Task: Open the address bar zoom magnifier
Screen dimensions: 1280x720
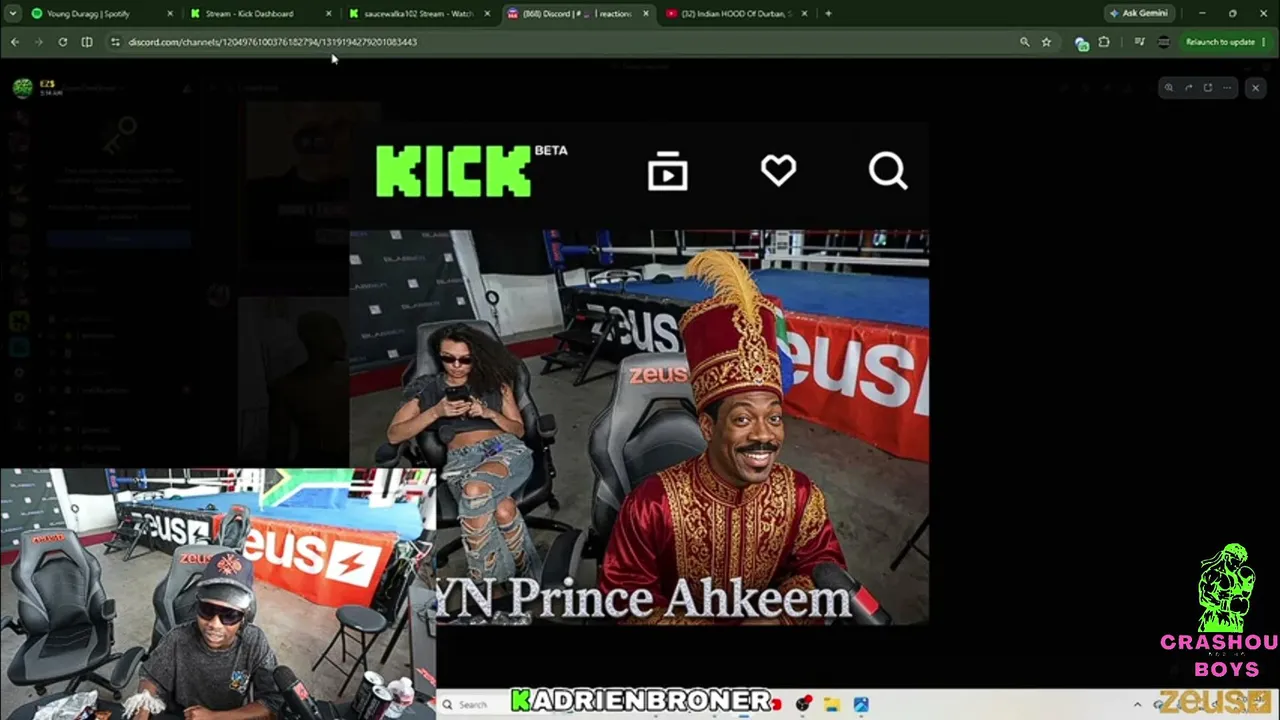Action: click(x=1024, y=42)
